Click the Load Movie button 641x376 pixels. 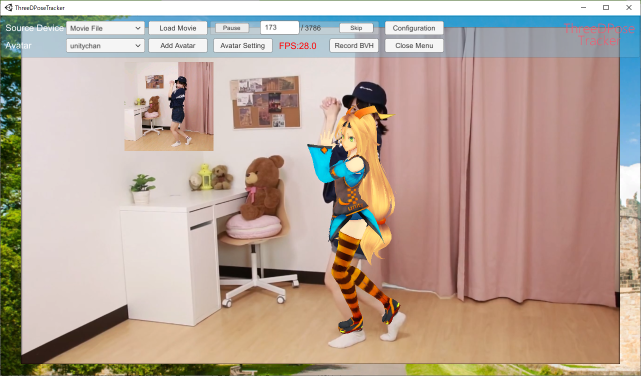click(x=178, y=28)
